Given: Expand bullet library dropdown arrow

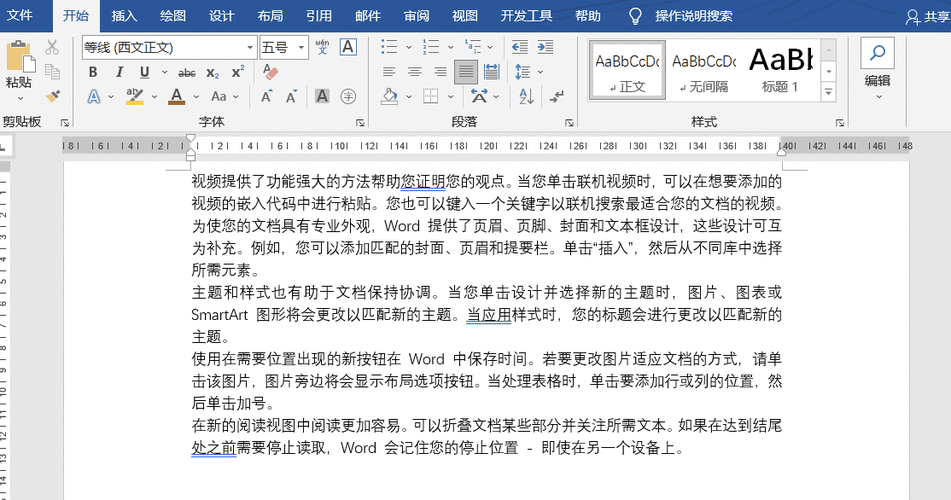Looking at the screenshot, I should coord(408,47).
